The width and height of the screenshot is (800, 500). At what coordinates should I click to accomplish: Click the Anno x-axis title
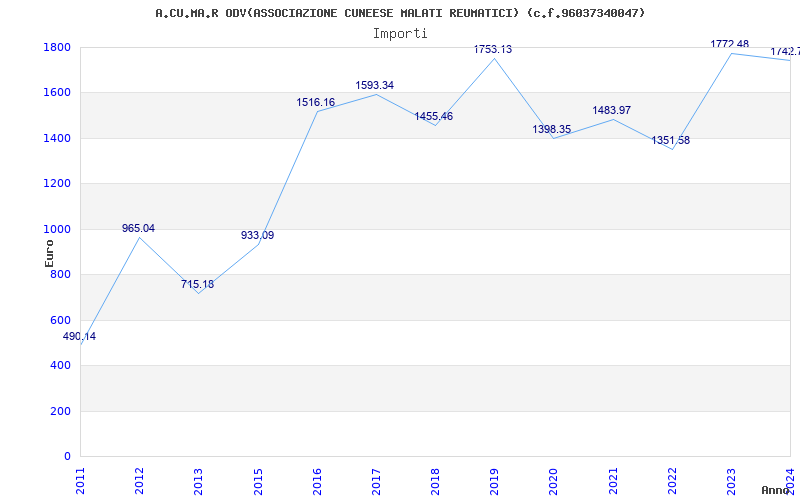click(x=775, y=490)
